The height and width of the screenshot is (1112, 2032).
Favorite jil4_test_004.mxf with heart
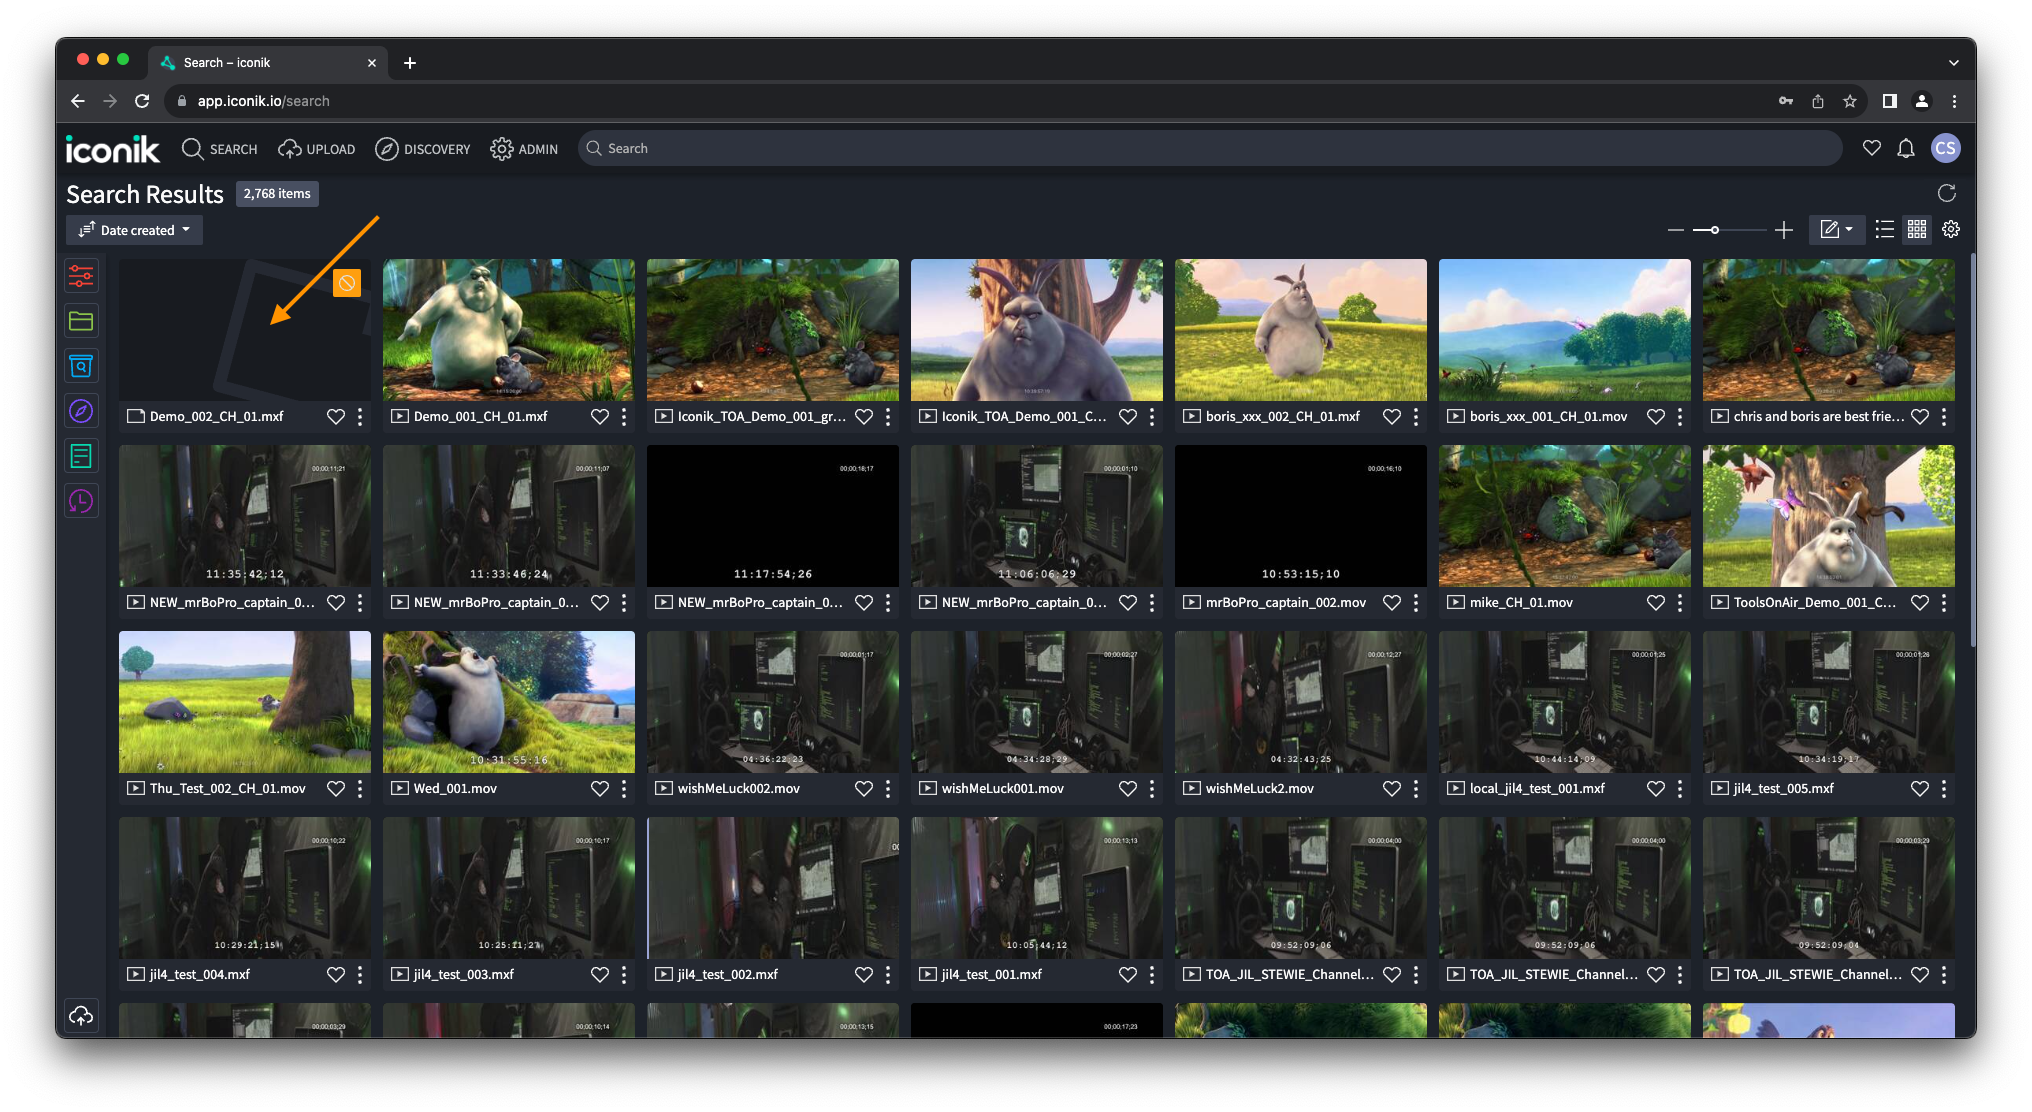coord(336,975)
